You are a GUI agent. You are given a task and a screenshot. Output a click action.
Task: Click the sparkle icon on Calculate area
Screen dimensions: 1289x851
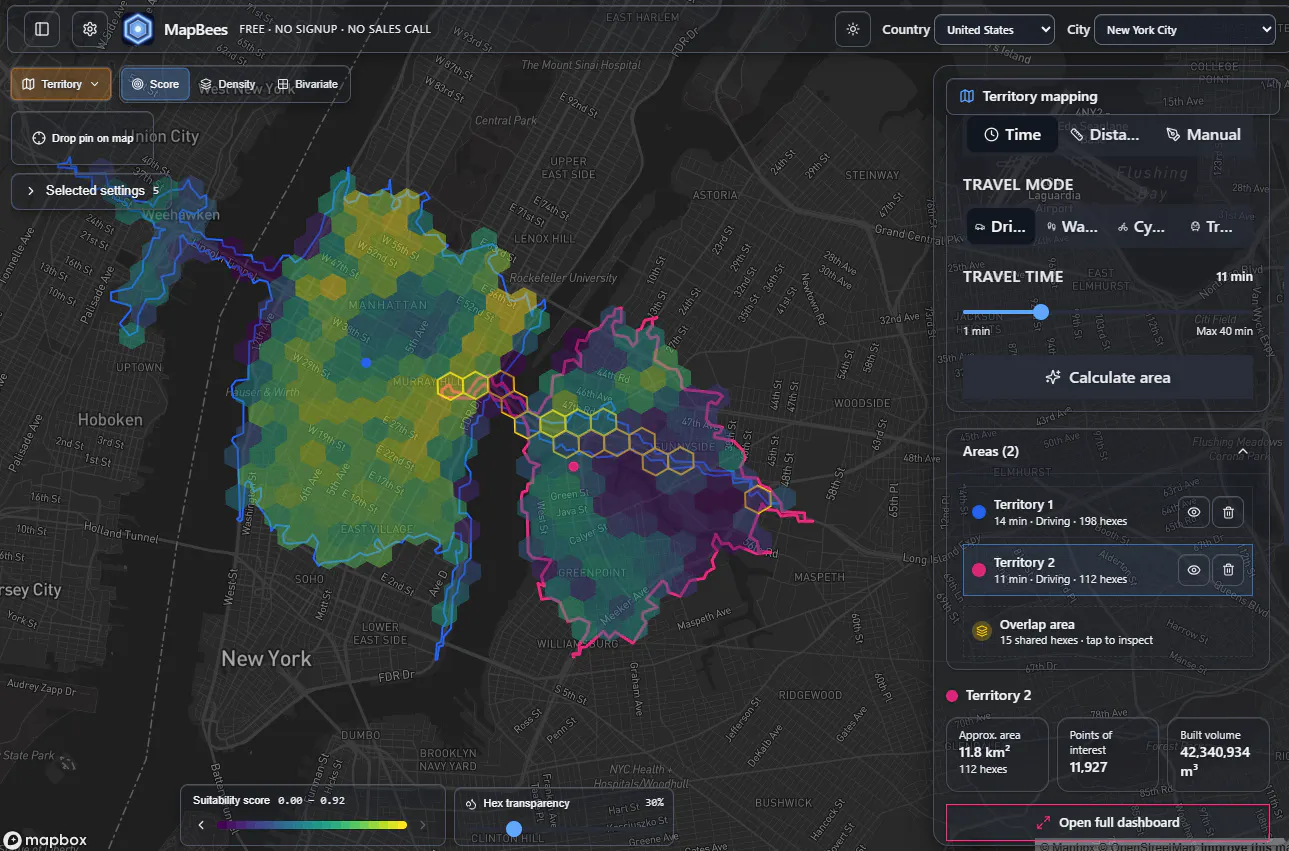point(1052,378)
